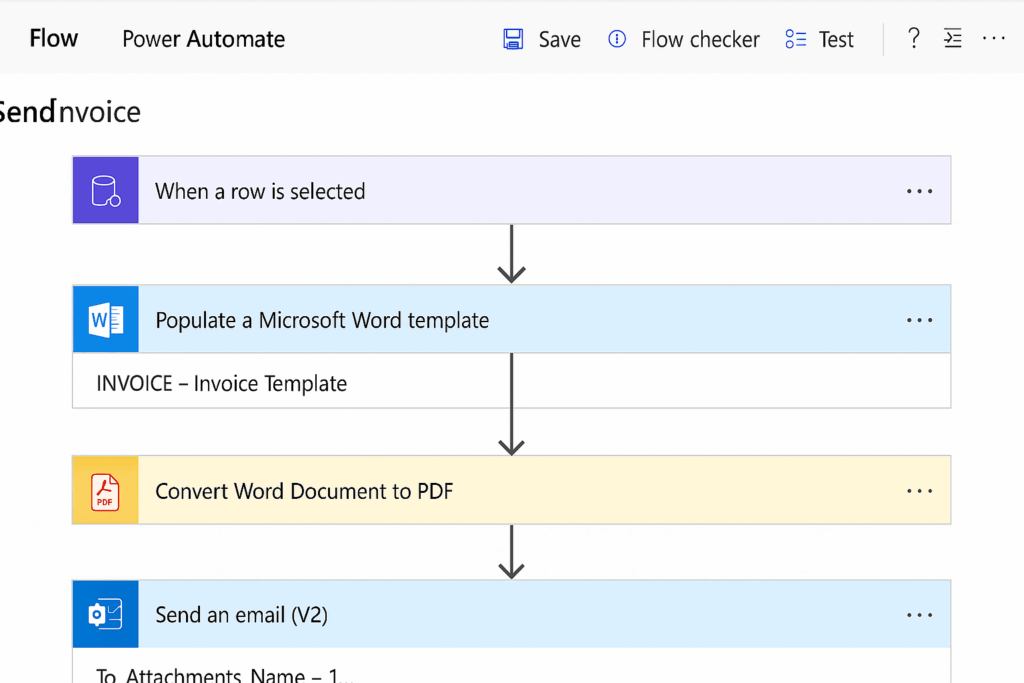Viewport: 1024px width, 683px height.
Task: Click the Power Automate title link
Action: click(203, 39)
